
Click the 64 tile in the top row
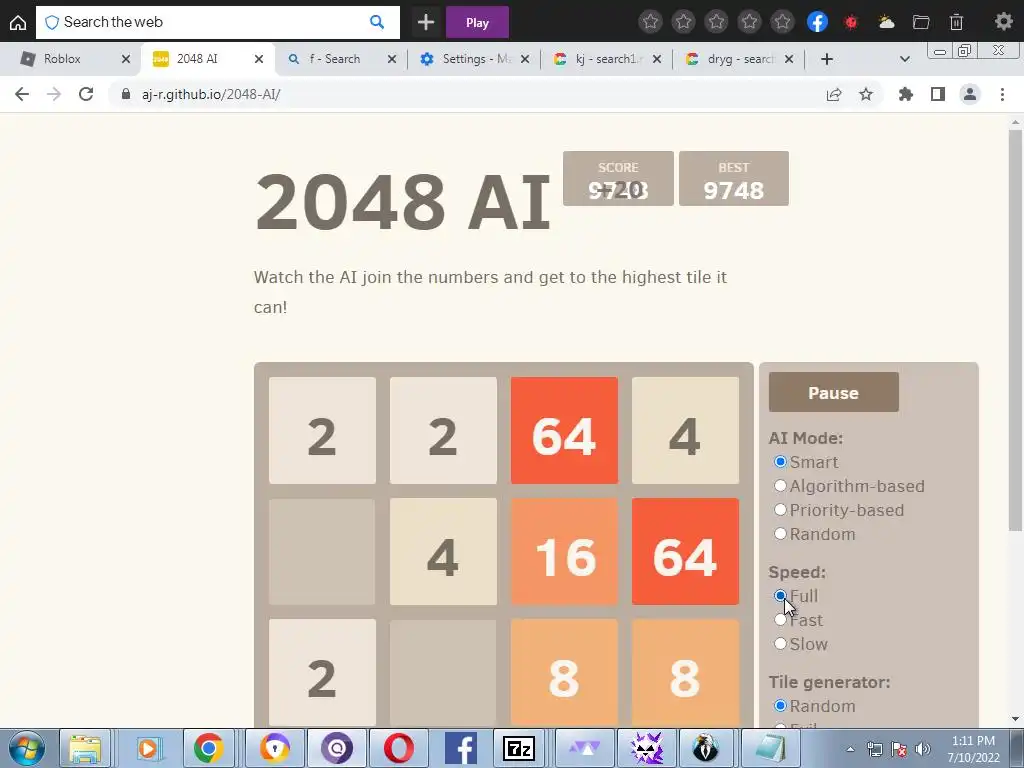[x=564, y=430]
